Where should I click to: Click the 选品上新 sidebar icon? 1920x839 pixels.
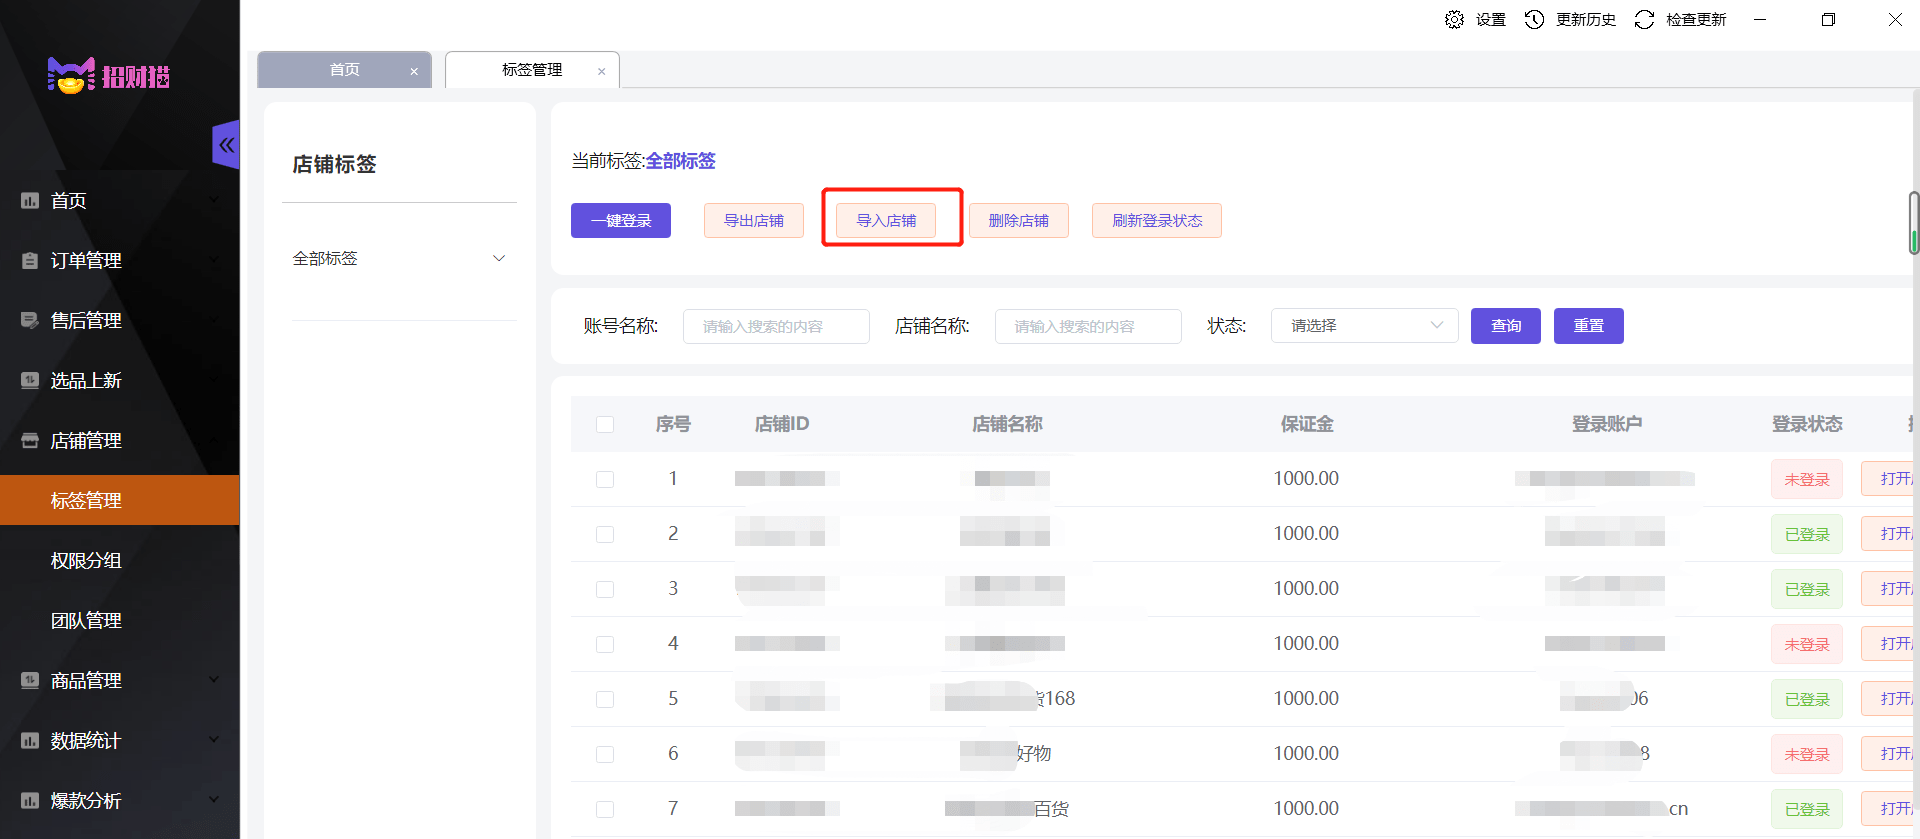pyautogui.click(x=30, y=381)
